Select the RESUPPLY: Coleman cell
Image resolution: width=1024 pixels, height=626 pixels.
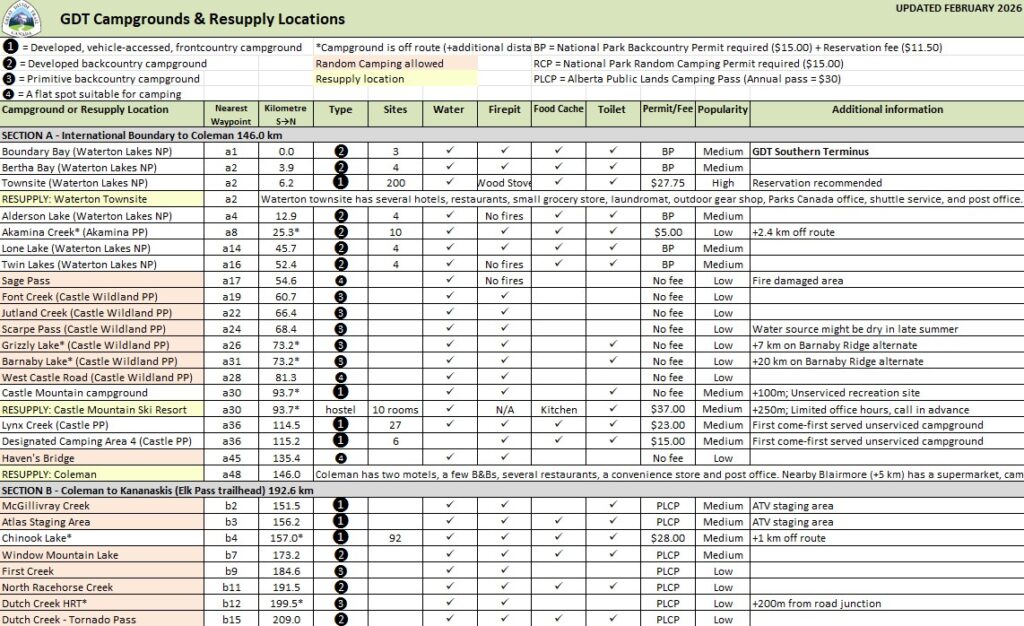click(x=100, y=474)
